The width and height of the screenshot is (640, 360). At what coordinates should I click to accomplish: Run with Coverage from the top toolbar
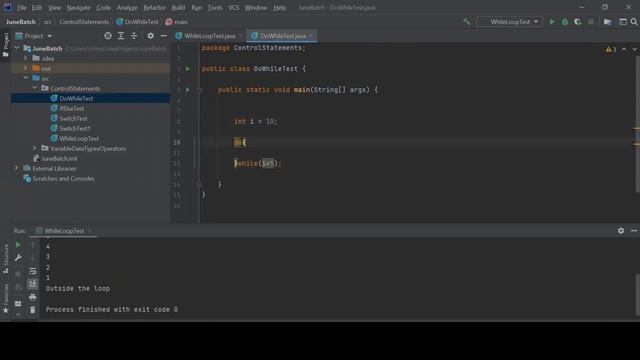point(578,22)
